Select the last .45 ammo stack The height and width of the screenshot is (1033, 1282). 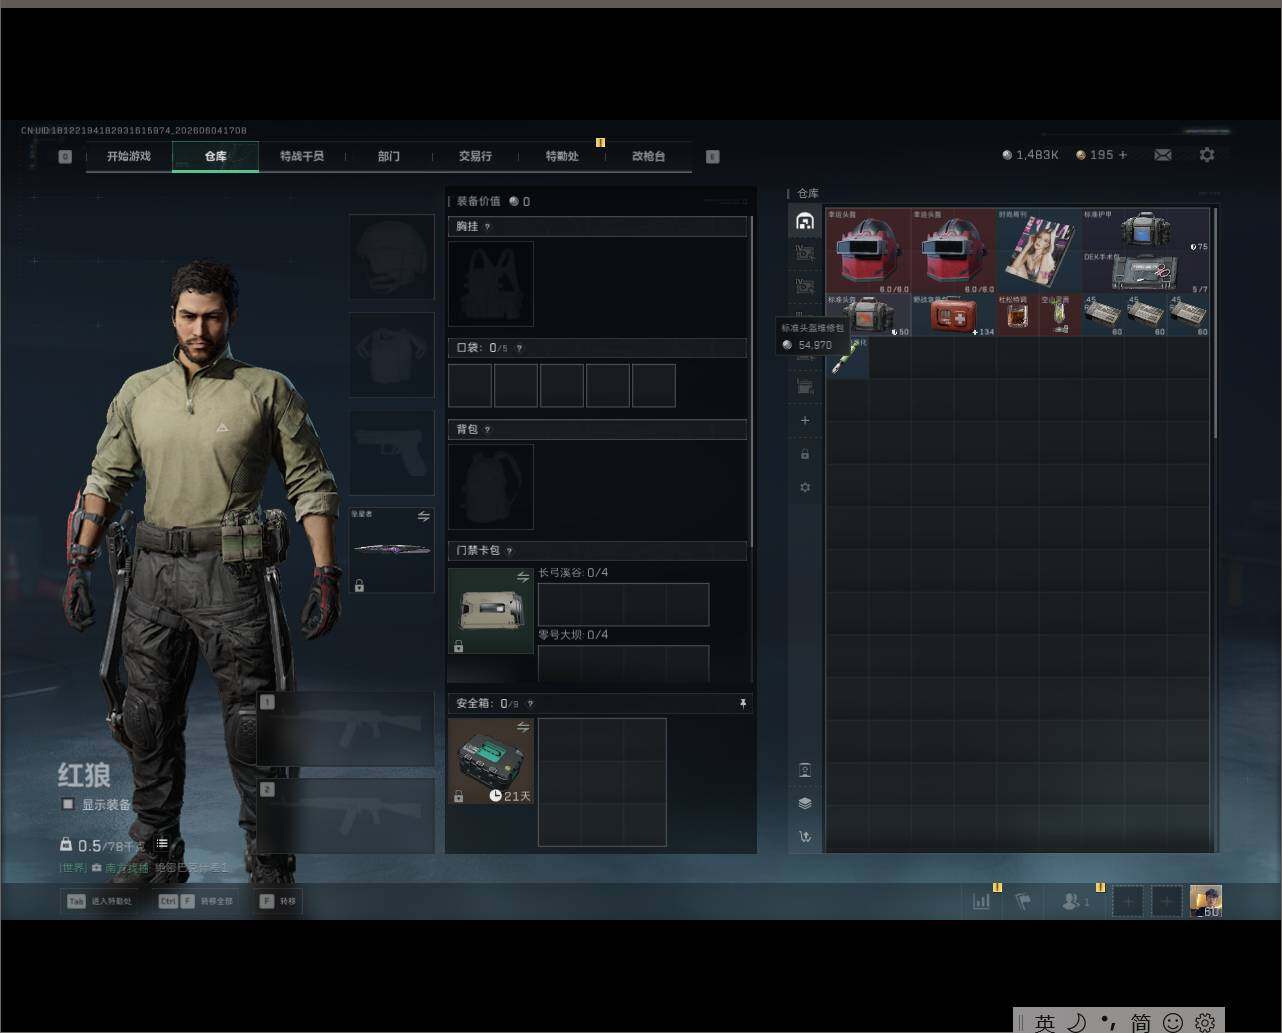(1189, 315)
